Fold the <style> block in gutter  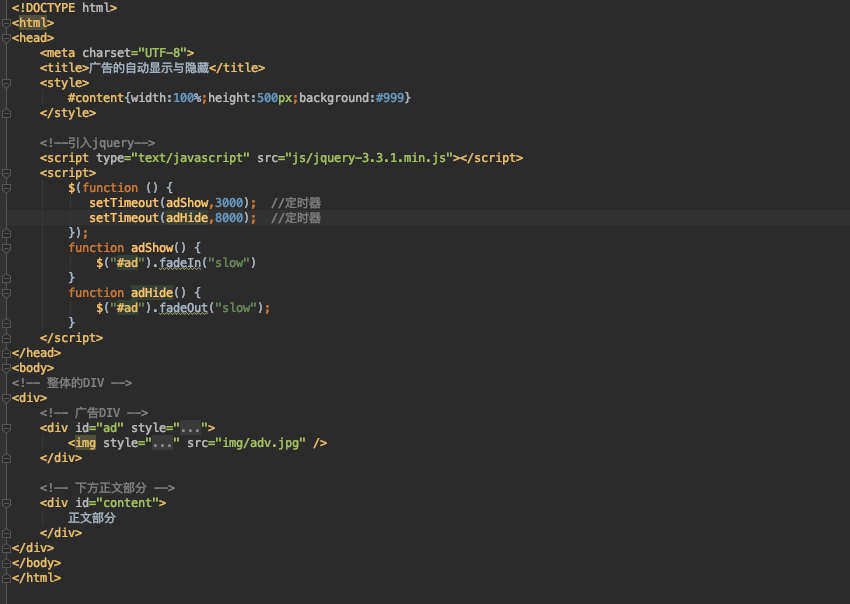[x=7, y=83]
